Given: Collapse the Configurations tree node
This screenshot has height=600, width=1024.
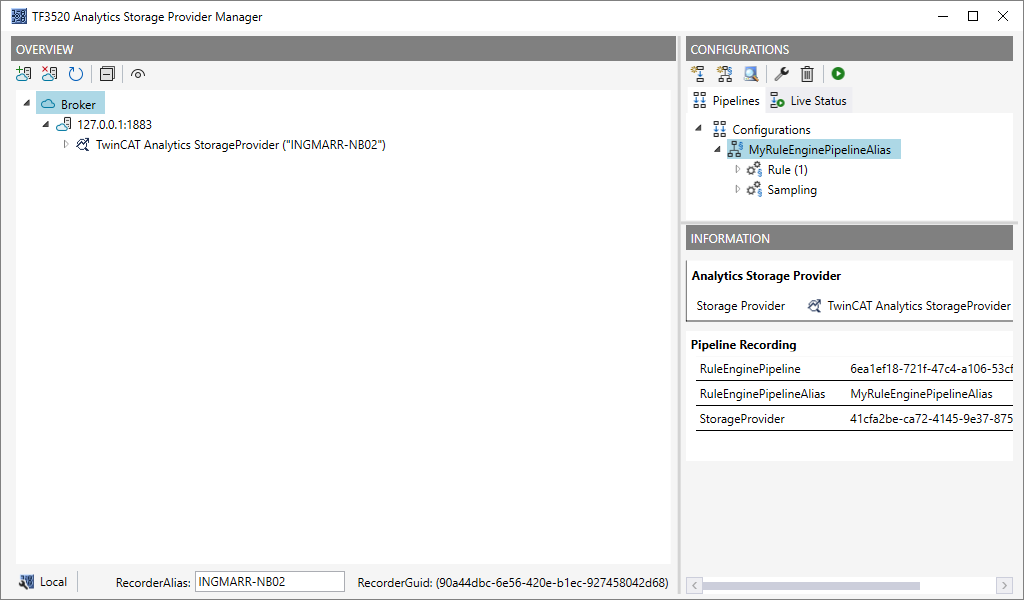Looking at the screenshot, I should 698,129.
